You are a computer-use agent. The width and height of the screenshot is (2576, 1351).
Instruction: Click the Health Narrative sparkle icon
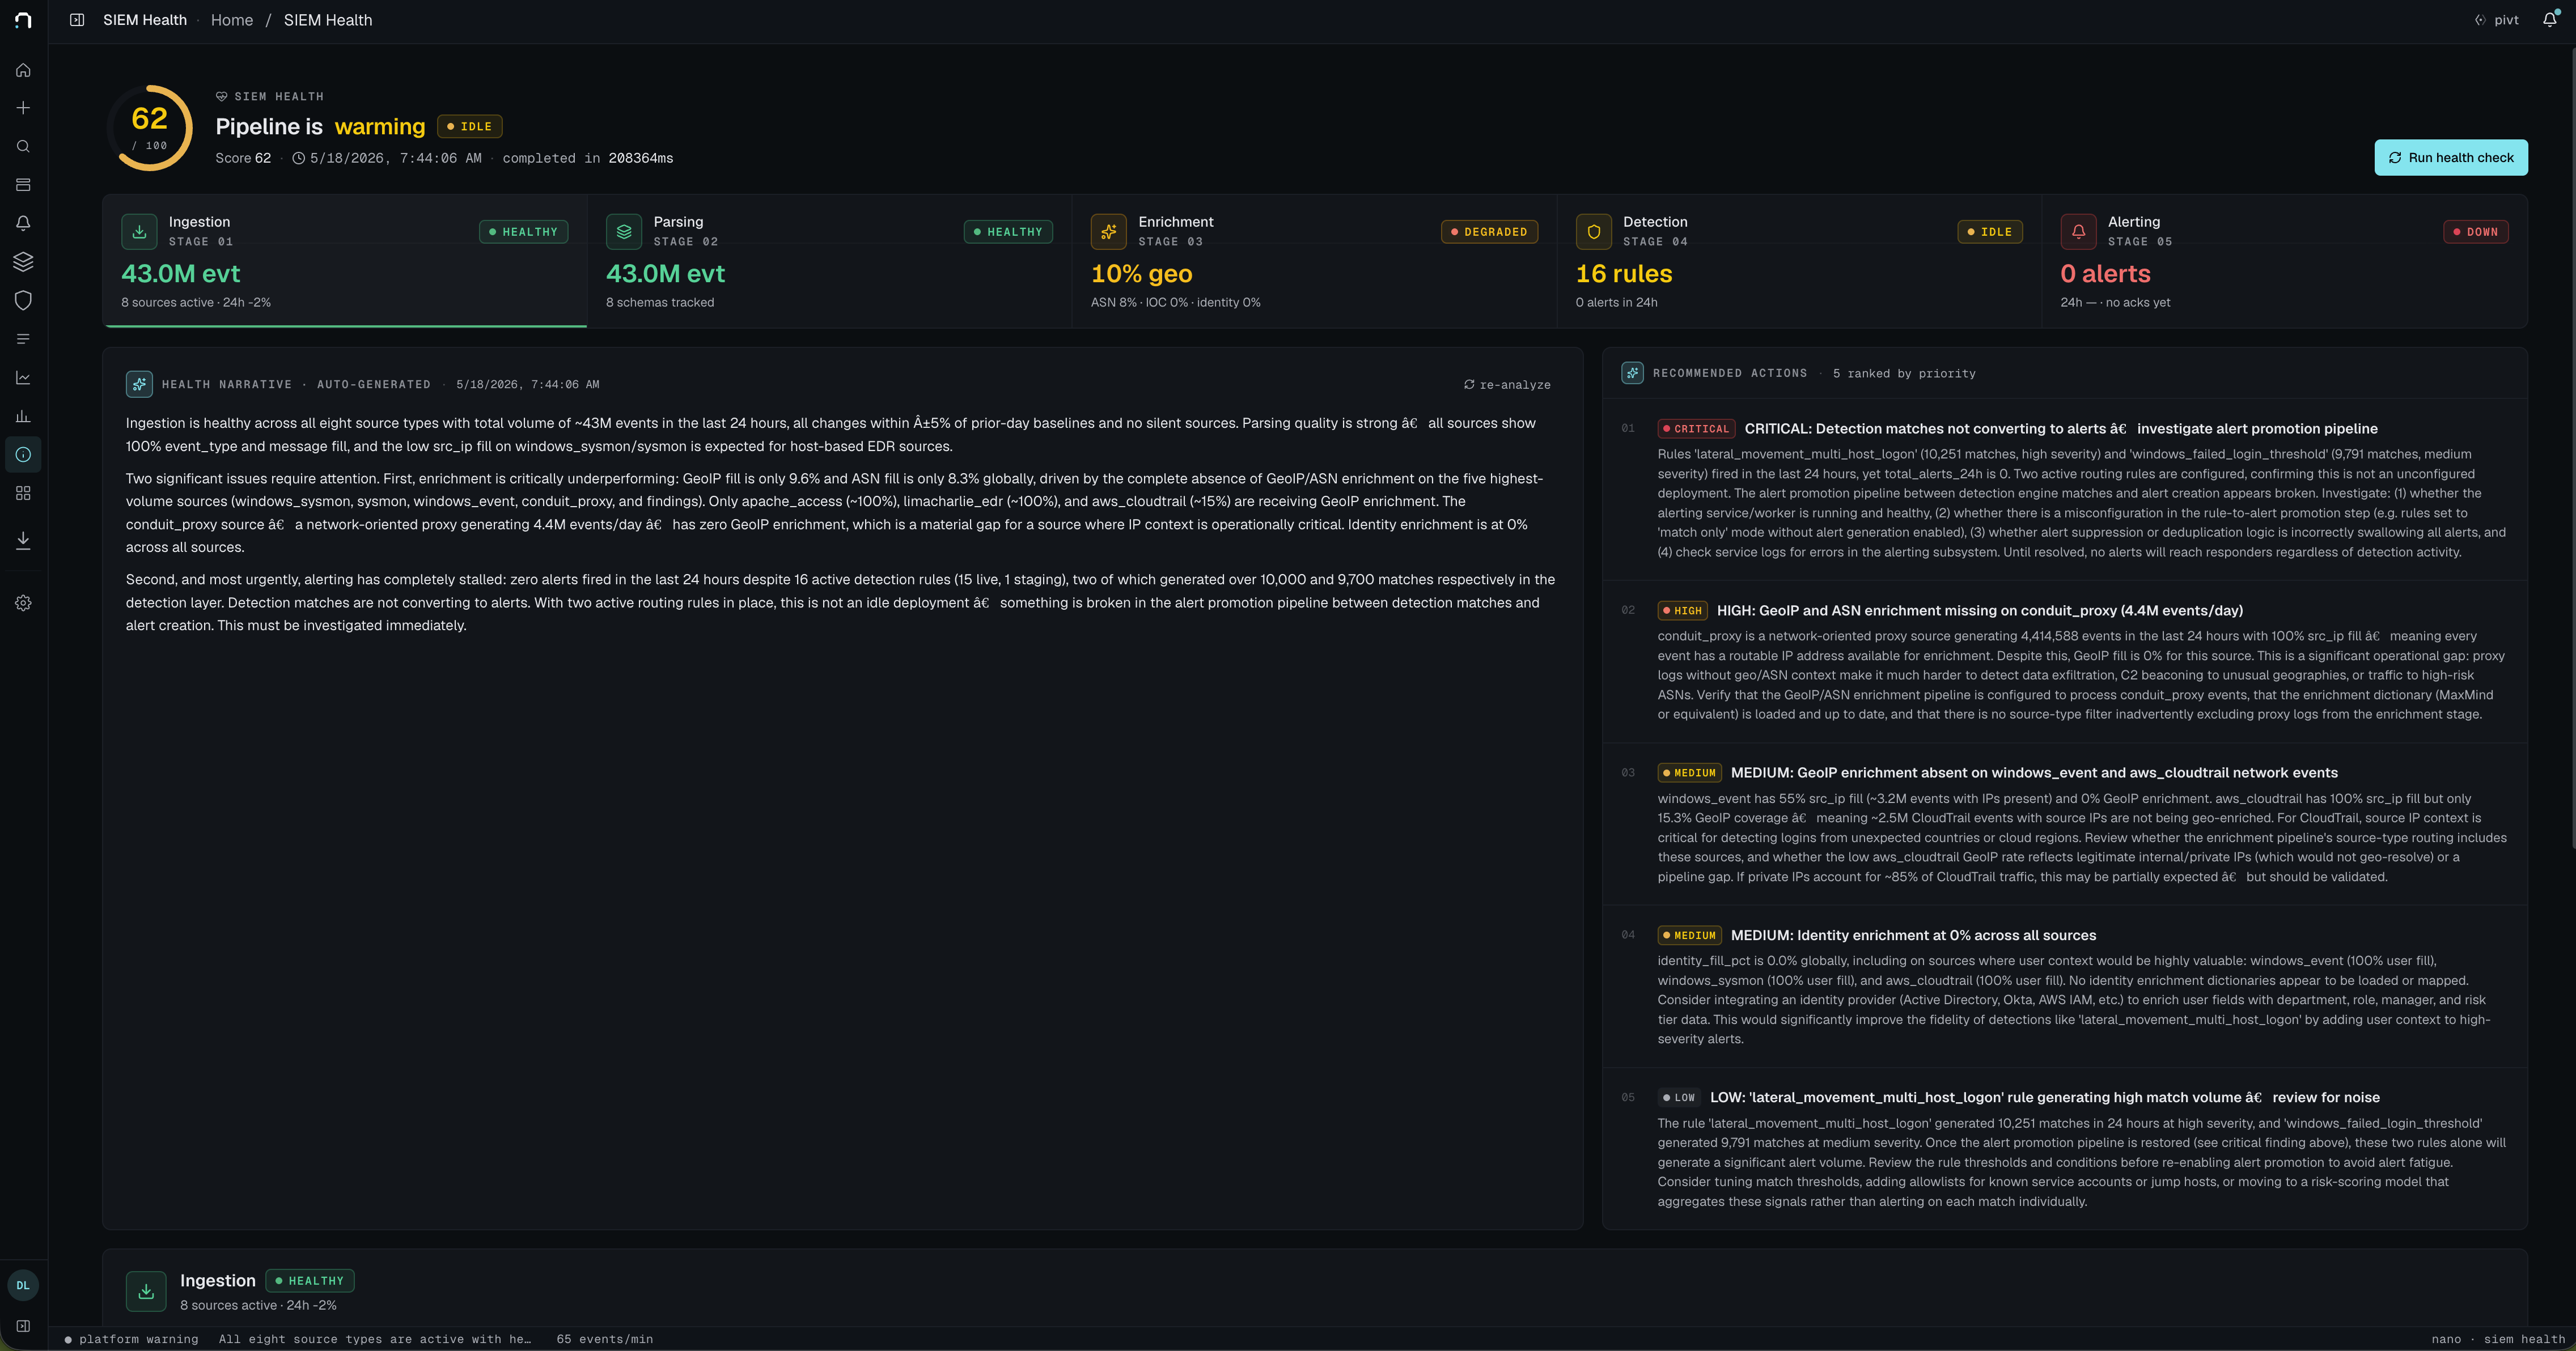pos(139,384)
